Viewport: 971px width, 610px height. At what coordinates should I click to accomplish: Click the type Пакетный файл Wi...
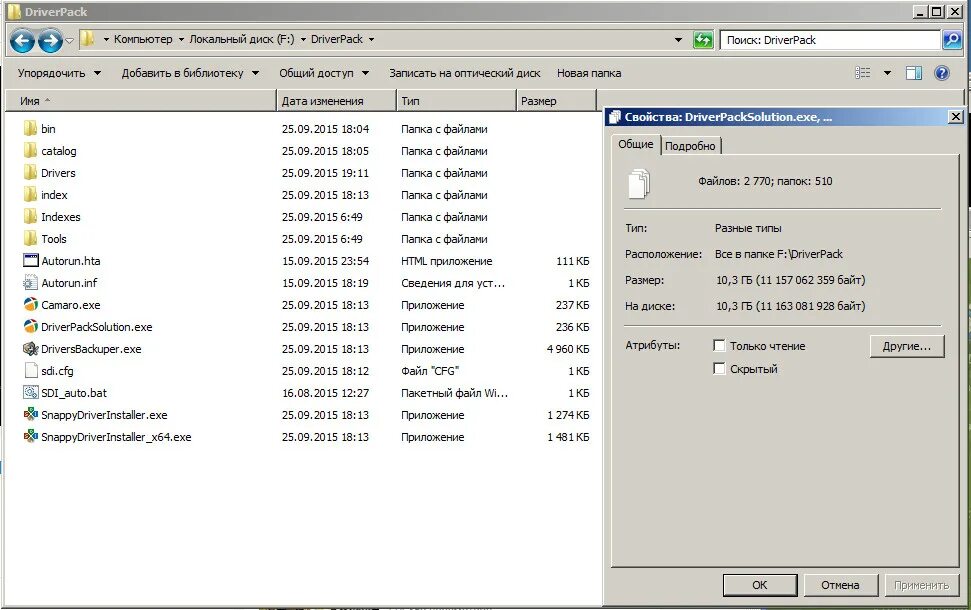pos(454,393)
